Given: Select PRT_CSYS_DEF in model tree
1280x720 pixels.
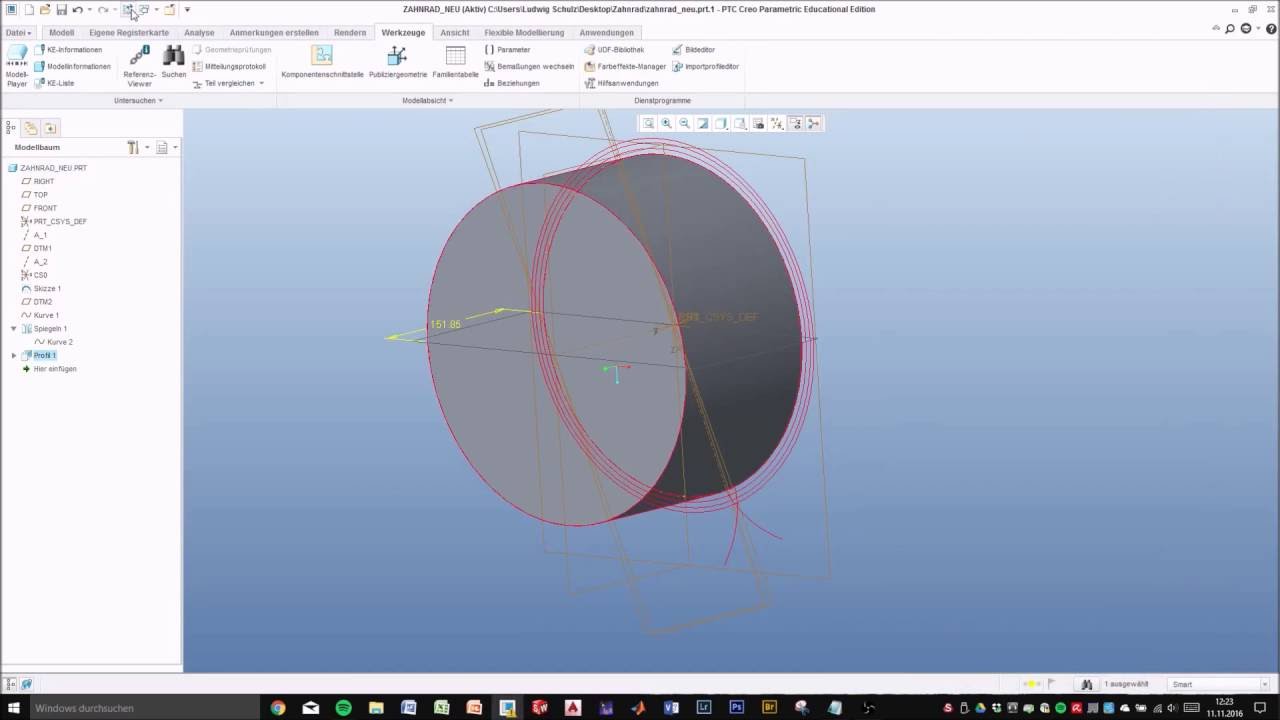Looking at the screenshot, I should point(54,221).
